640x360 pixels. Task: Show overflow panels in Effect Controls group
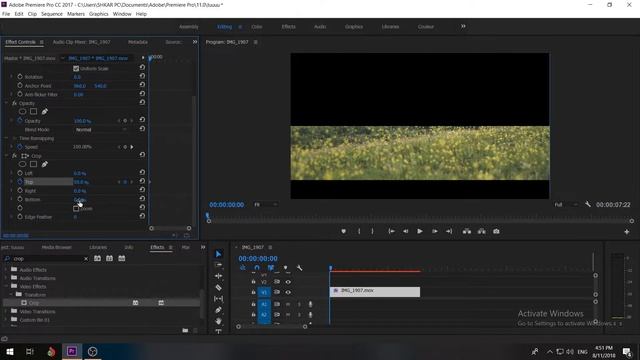[x=195, y=42]
